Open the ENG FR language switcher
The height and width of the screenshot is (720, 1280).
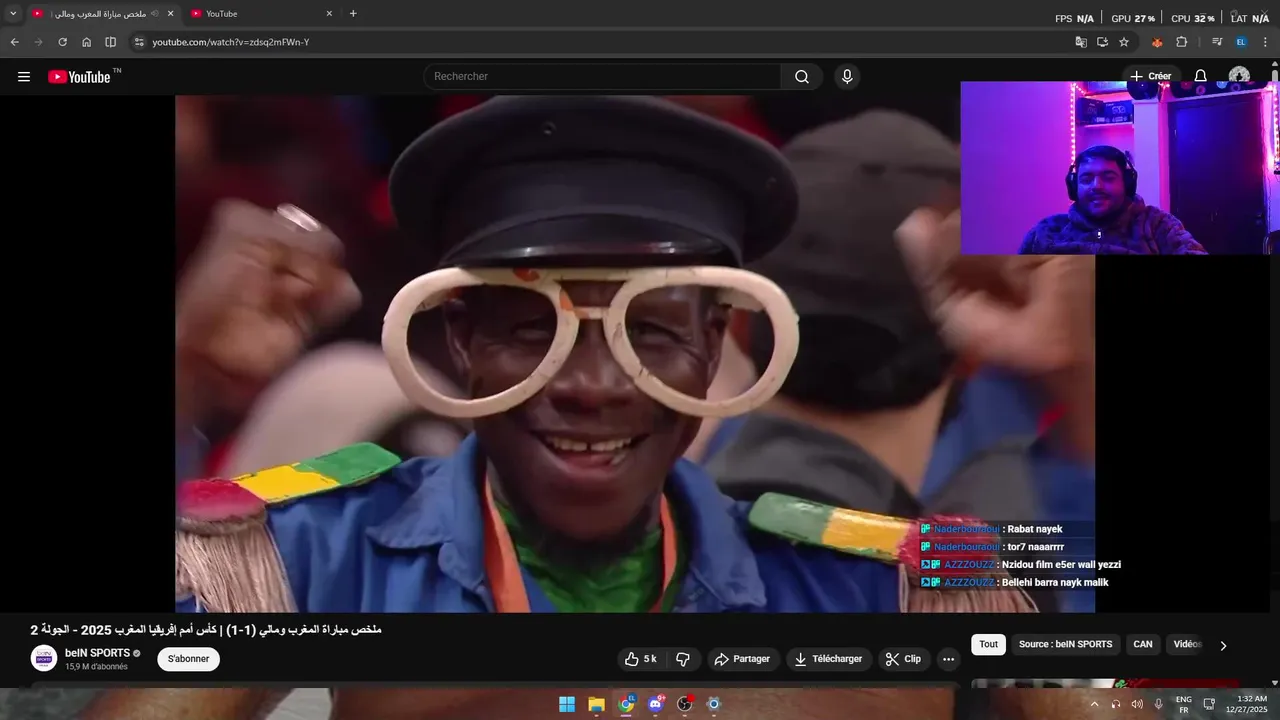1184,704
